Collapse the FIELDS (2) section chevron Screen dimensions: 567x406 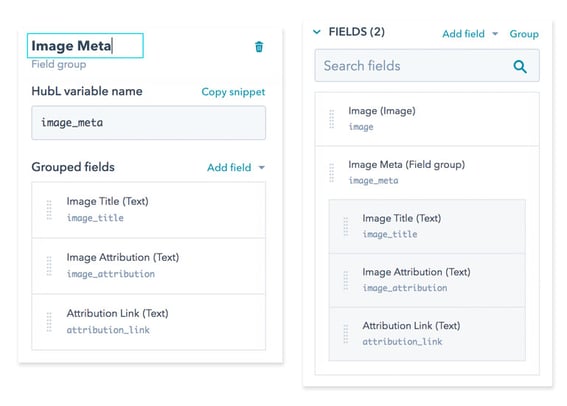317,32
